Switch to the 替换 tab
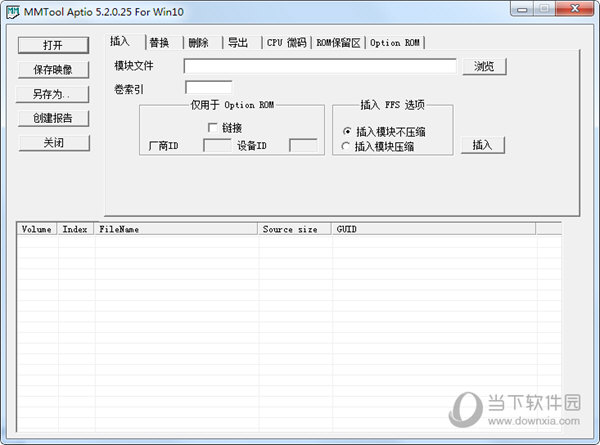Image resolution: width=600 pixels, height=445 pixels. tap(165, 42)
